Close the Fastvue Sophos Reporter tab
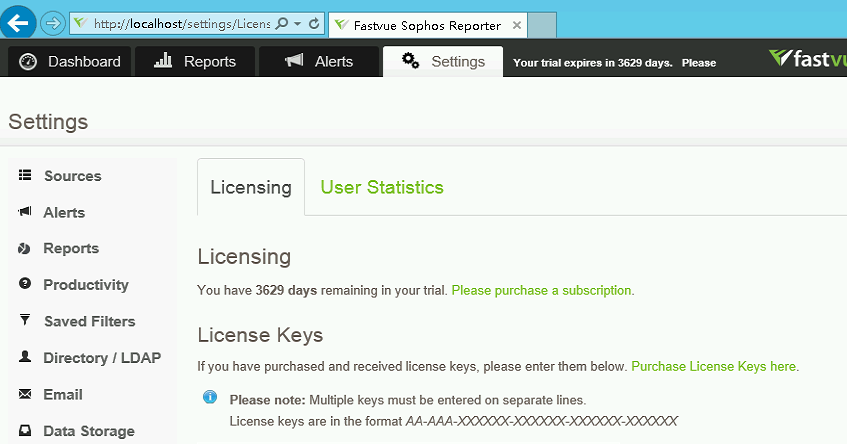The image size is (847, 444). point(516,25)
